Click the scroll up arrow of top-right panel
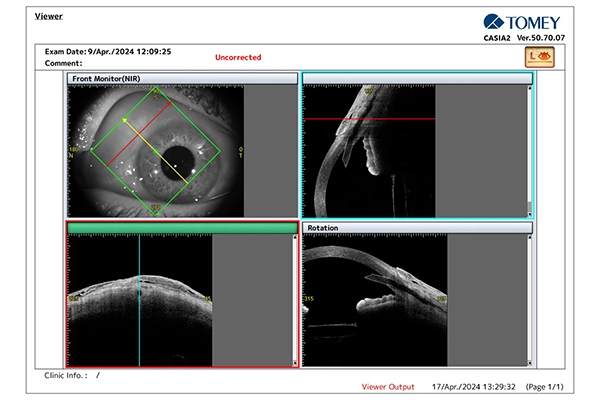Viewport: 600px width, 400px height. [530, 88]
